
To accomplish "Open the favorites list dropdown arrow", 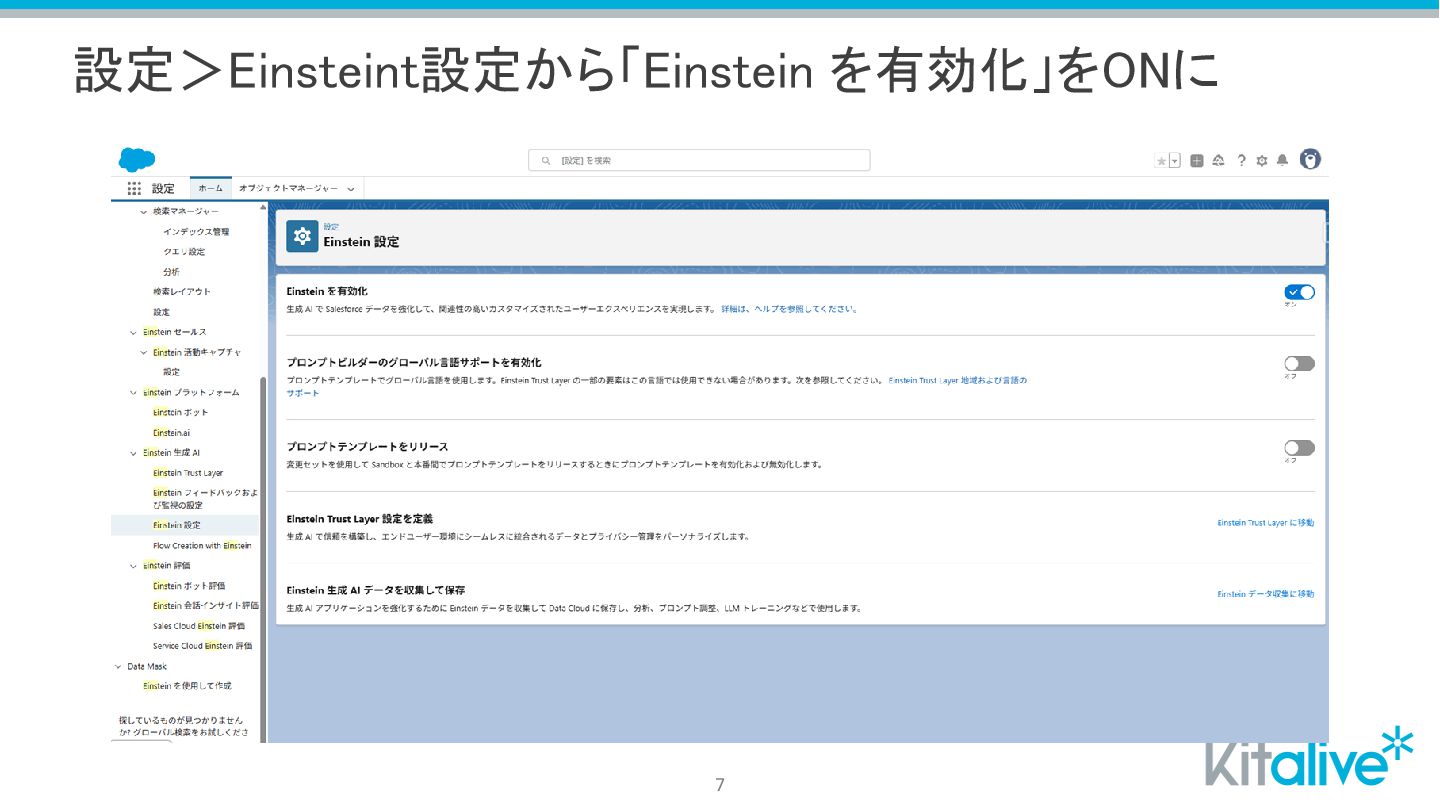I will pos(1175,160).
